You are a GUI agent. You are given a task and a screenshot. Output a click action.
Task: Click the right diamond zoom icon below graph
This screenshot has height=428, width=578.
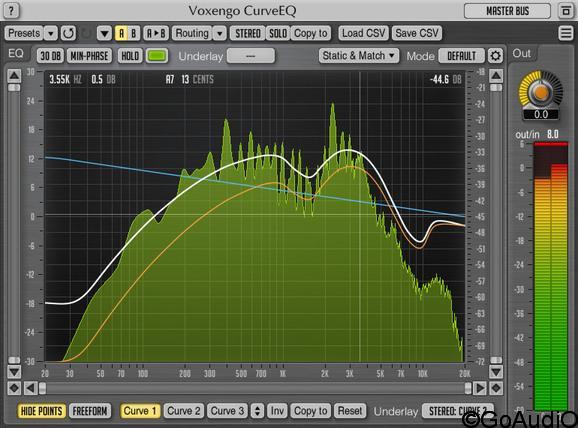tap(496, 388)
